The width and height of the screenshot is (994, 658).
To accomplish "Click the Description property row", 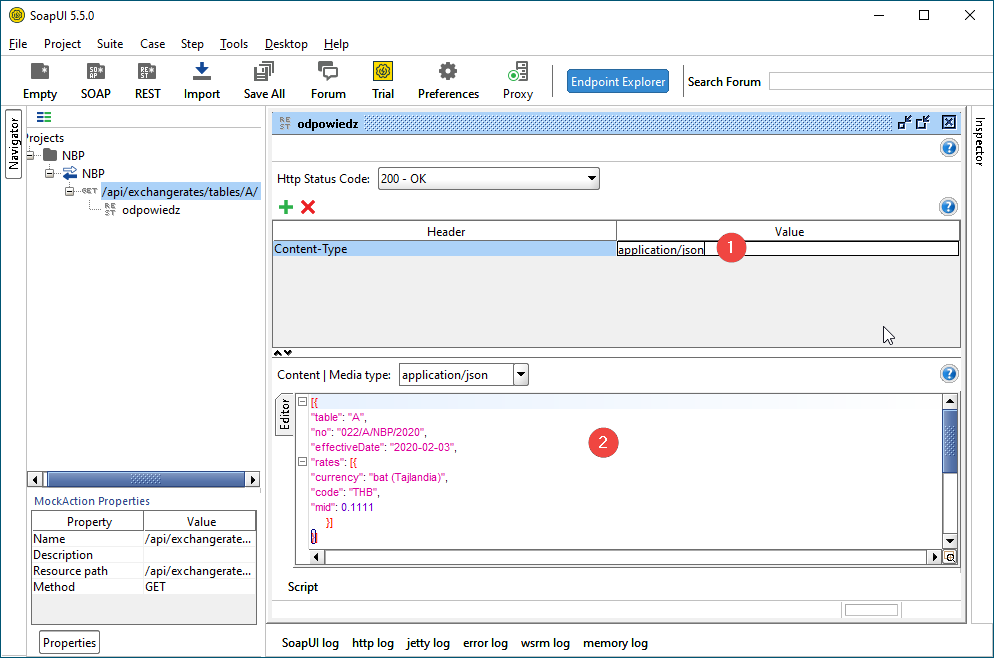I will (x=144, y=555).
